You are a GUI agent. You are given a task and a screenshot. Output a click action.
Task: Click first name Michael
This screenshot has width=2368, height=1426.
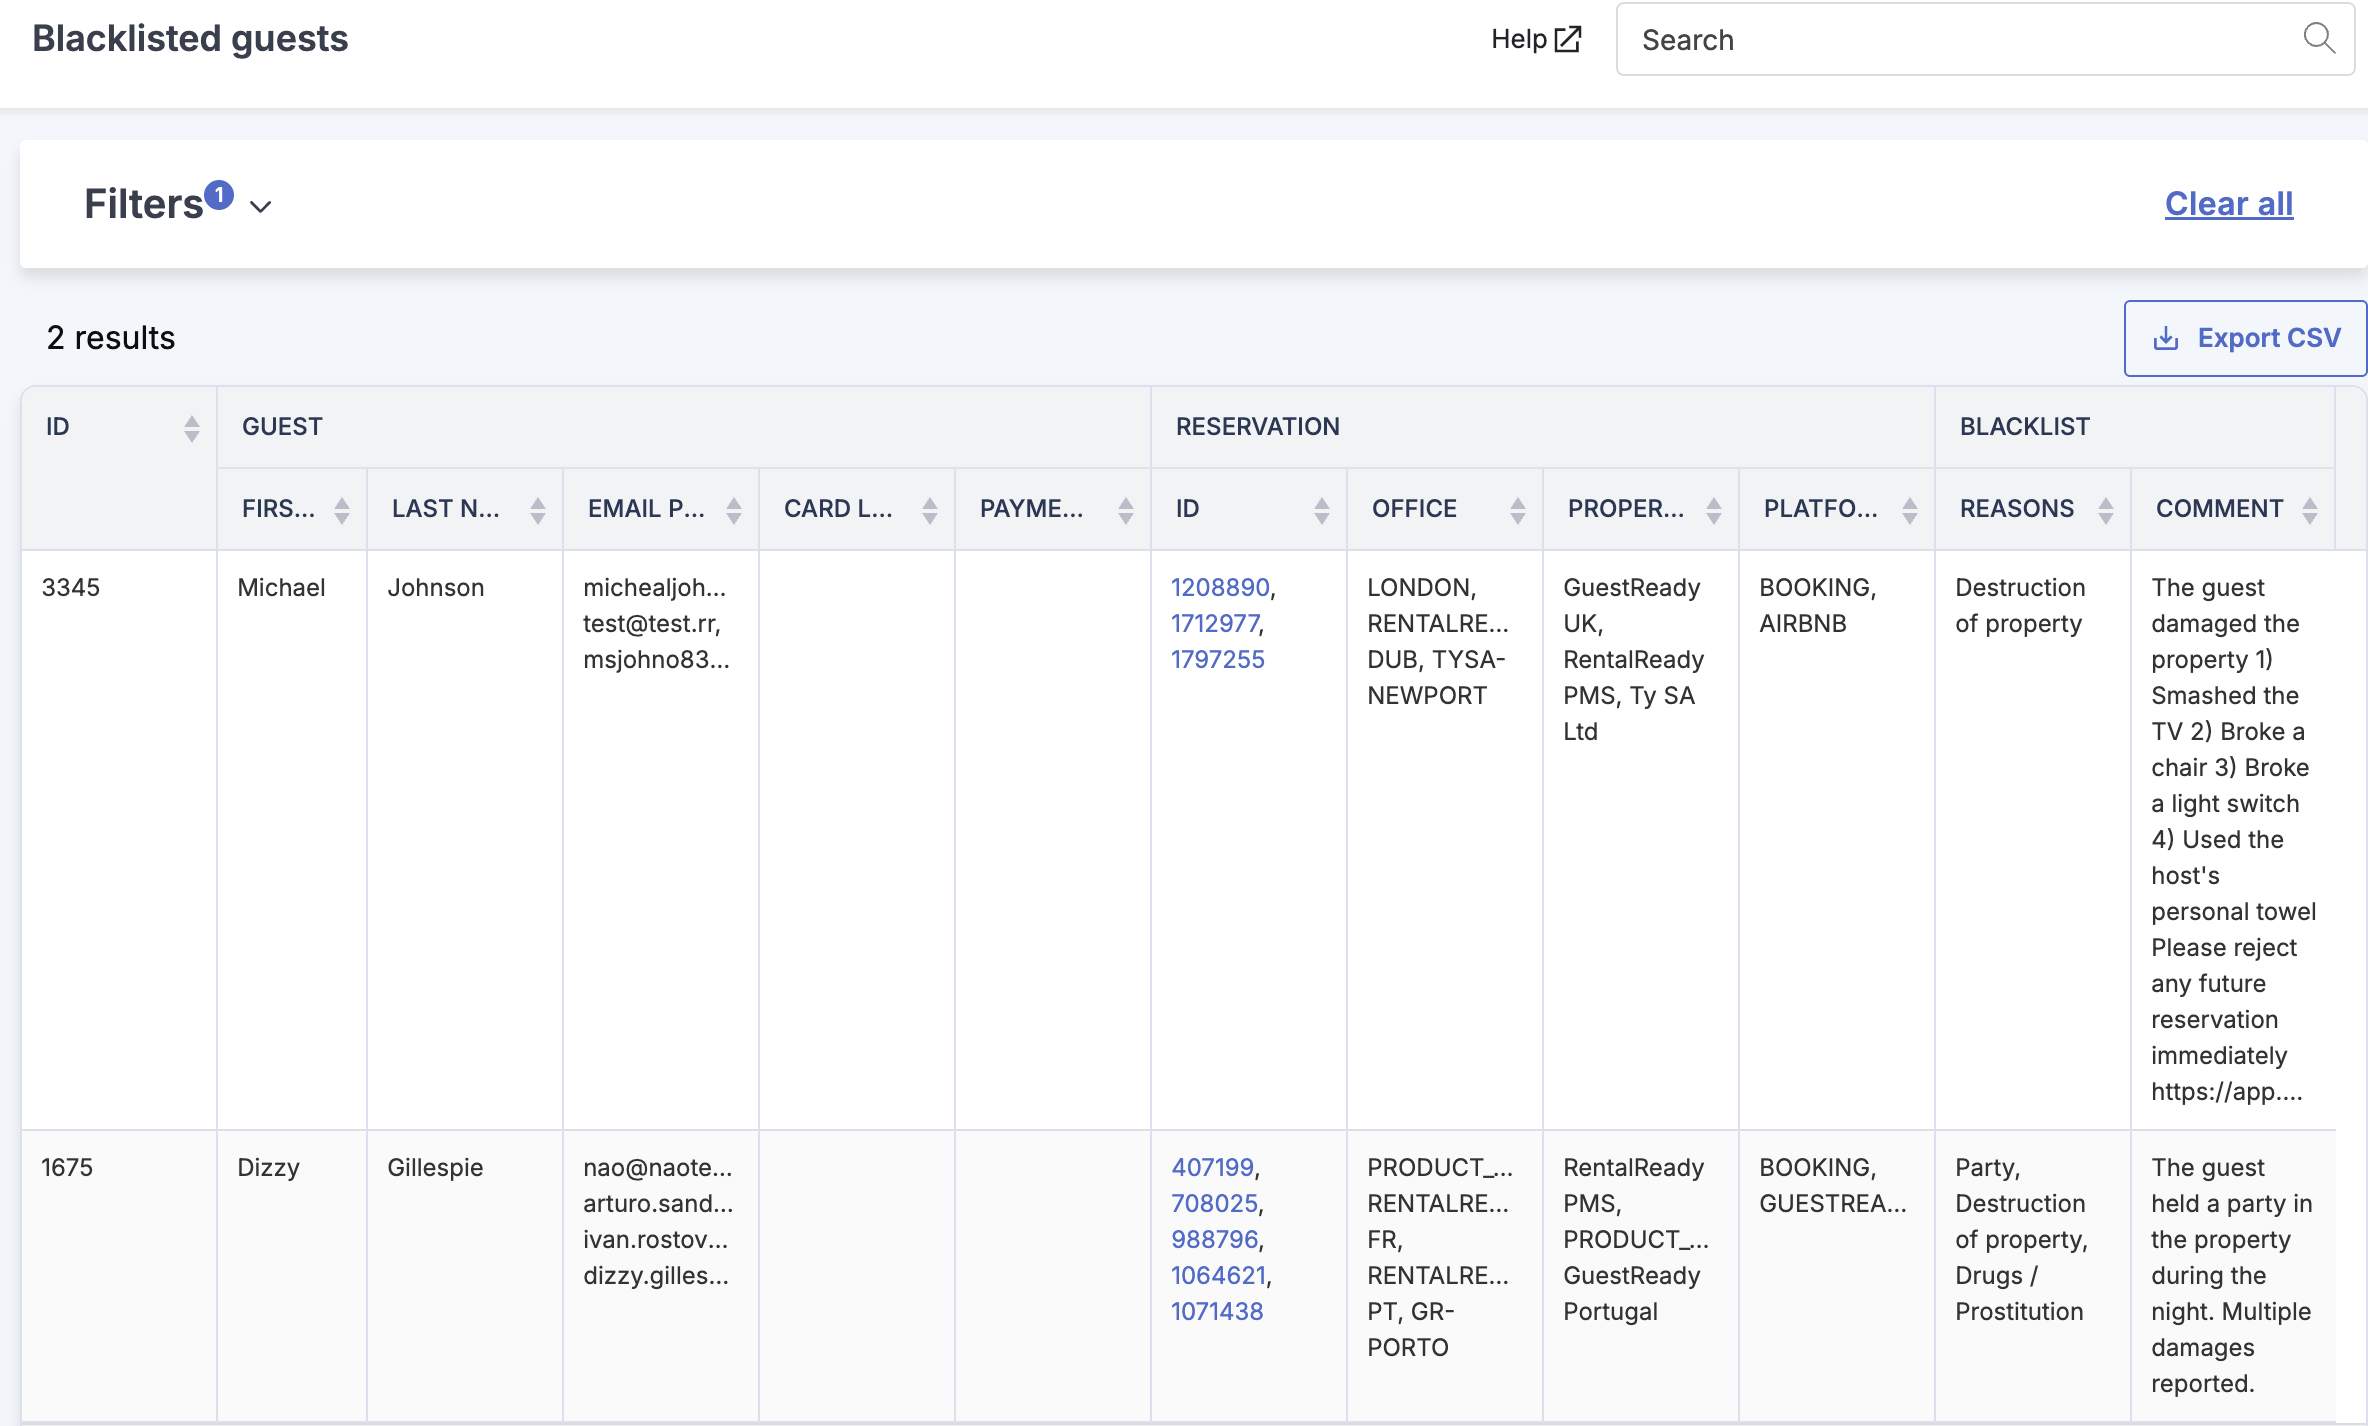pos(281,587)
